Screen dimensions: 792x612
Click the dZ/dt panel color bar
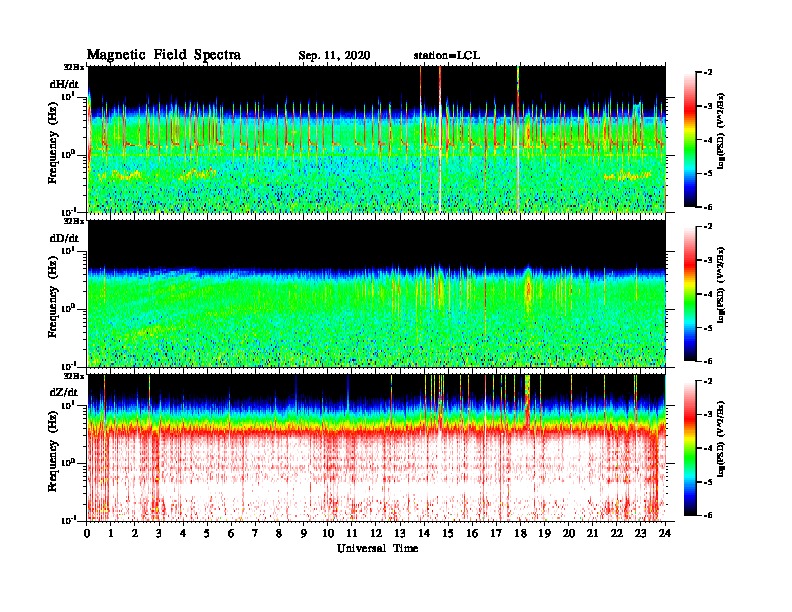tap(690, 448)
